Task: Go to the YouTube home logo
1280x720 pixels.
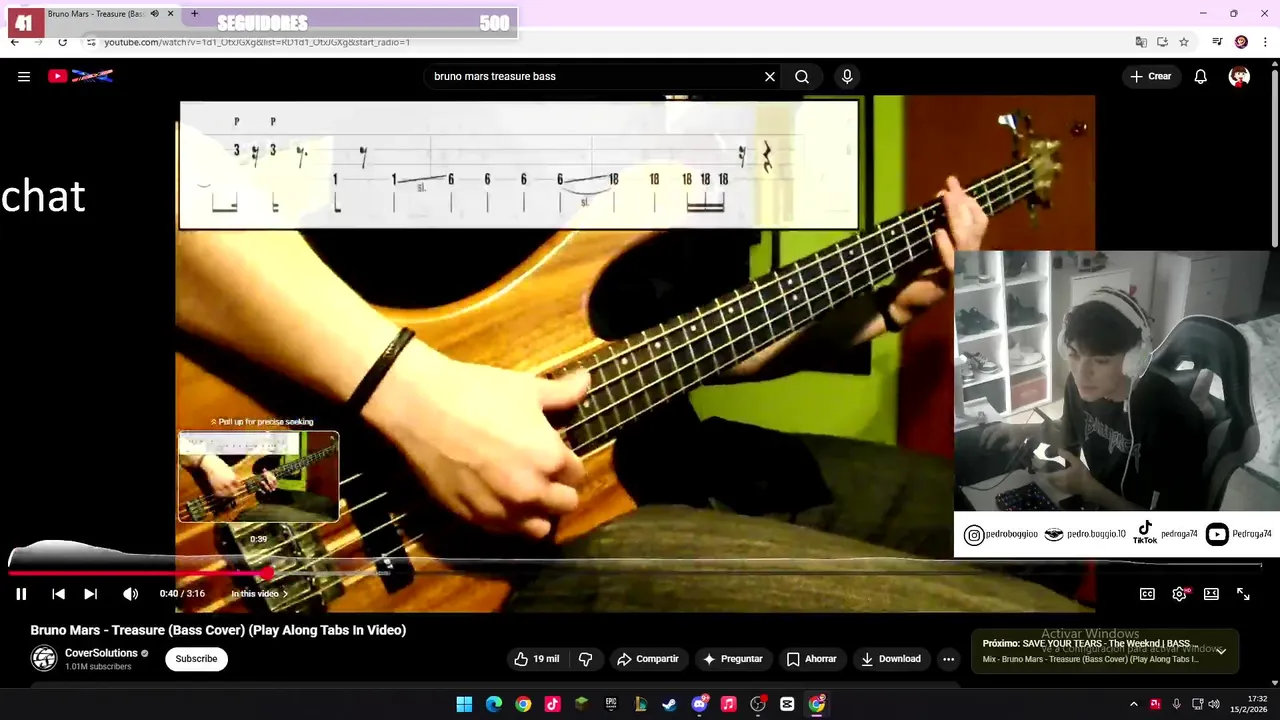Action: (80, 76)
